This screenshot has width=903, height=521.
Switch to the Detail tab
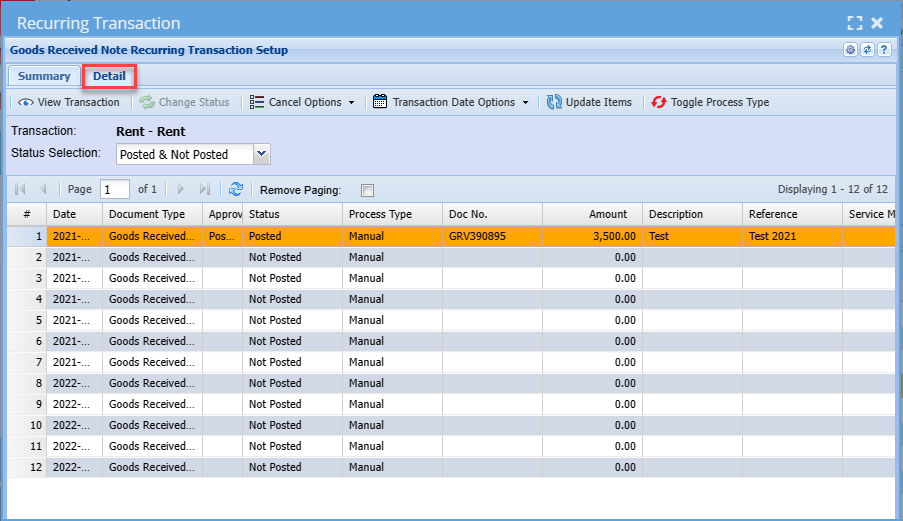click(x=109, y=76)
